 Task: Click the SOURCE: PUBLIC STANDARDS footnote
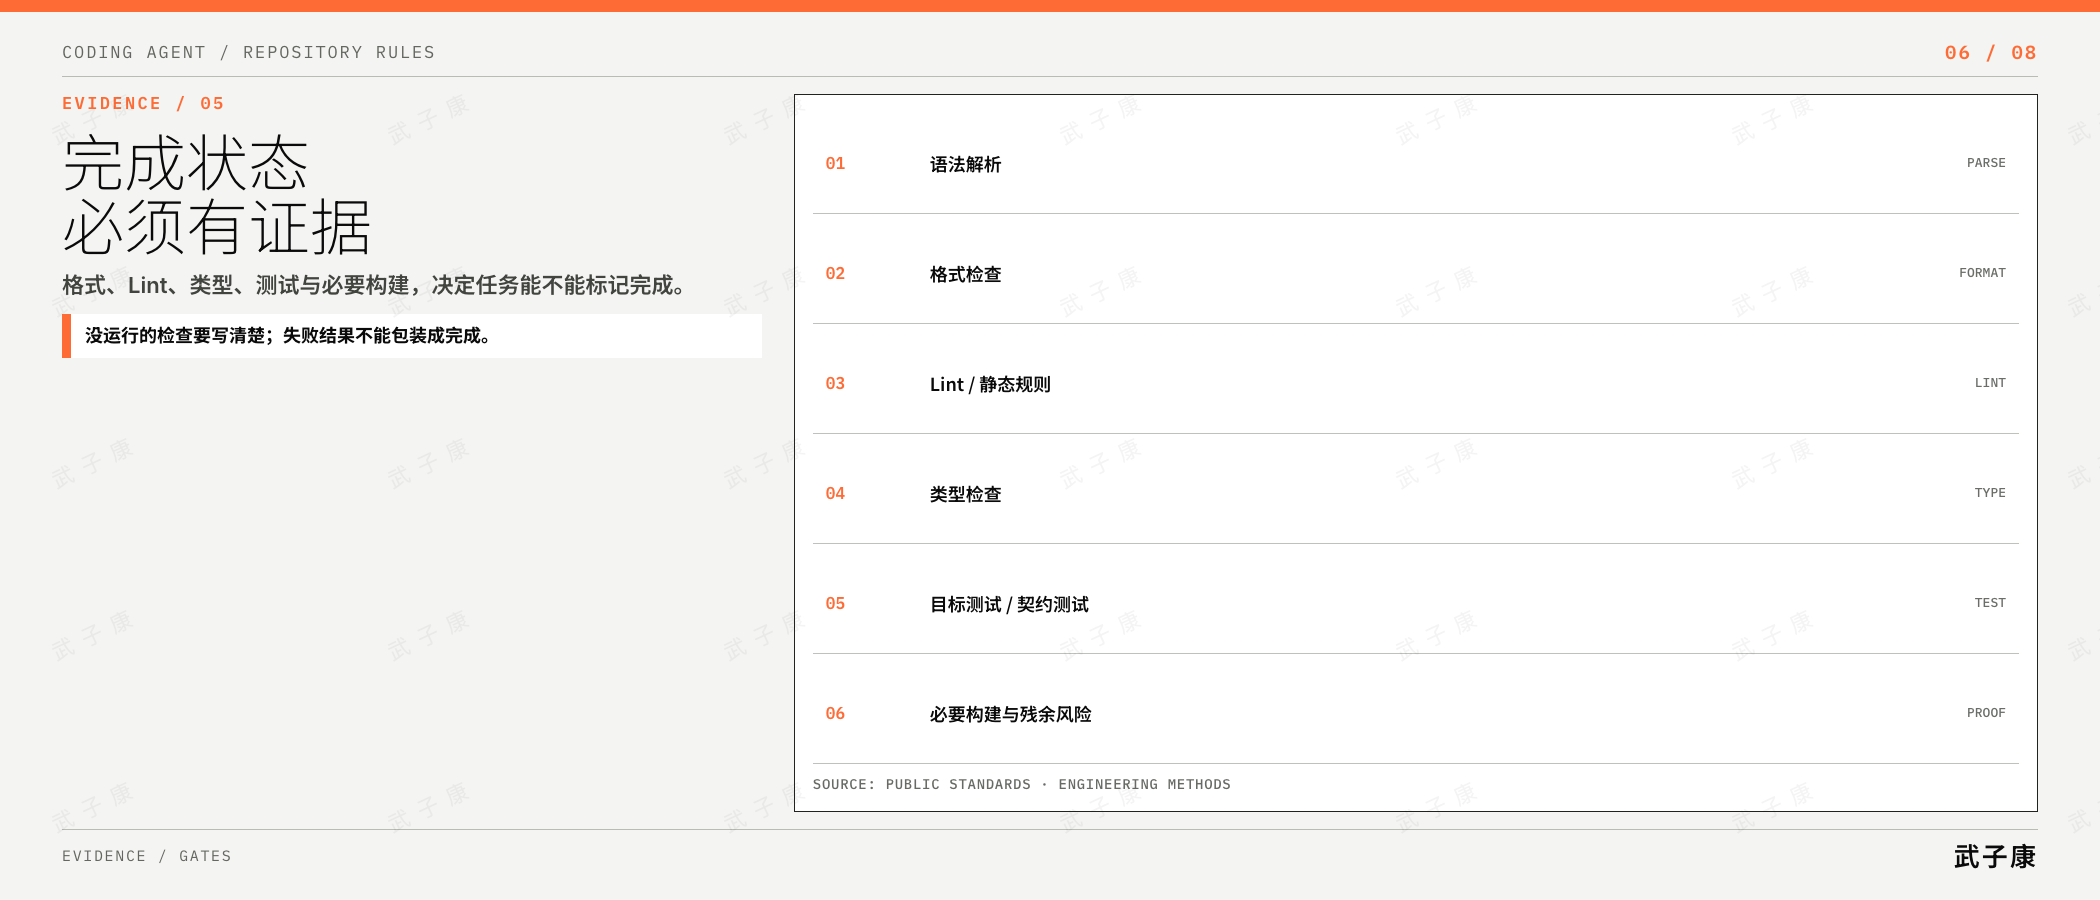1022,784
